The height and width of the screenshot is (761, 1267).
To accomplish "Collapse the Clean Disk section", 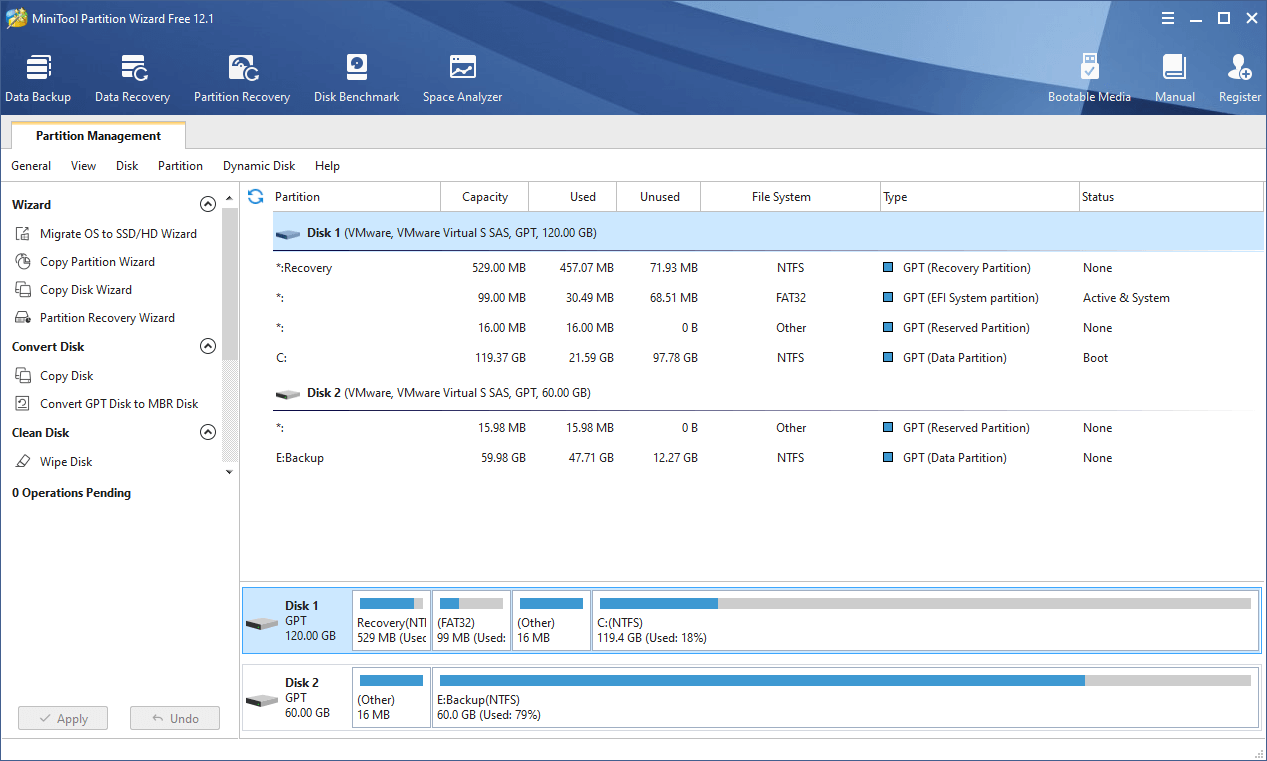I will [208, 433].
